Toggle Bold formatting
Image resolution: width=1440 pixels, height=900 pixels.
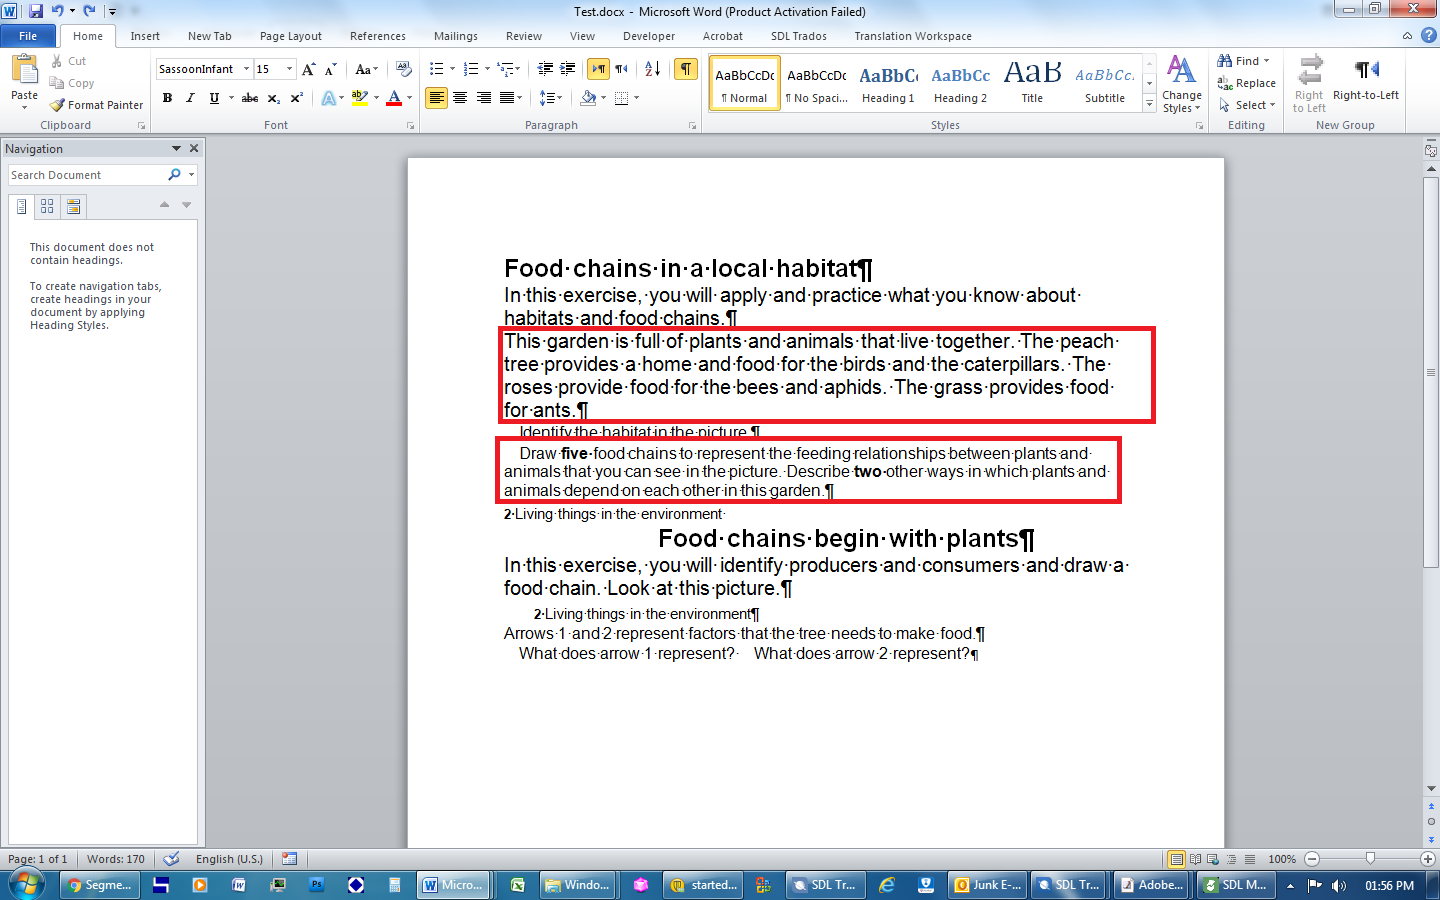[167, 98]
